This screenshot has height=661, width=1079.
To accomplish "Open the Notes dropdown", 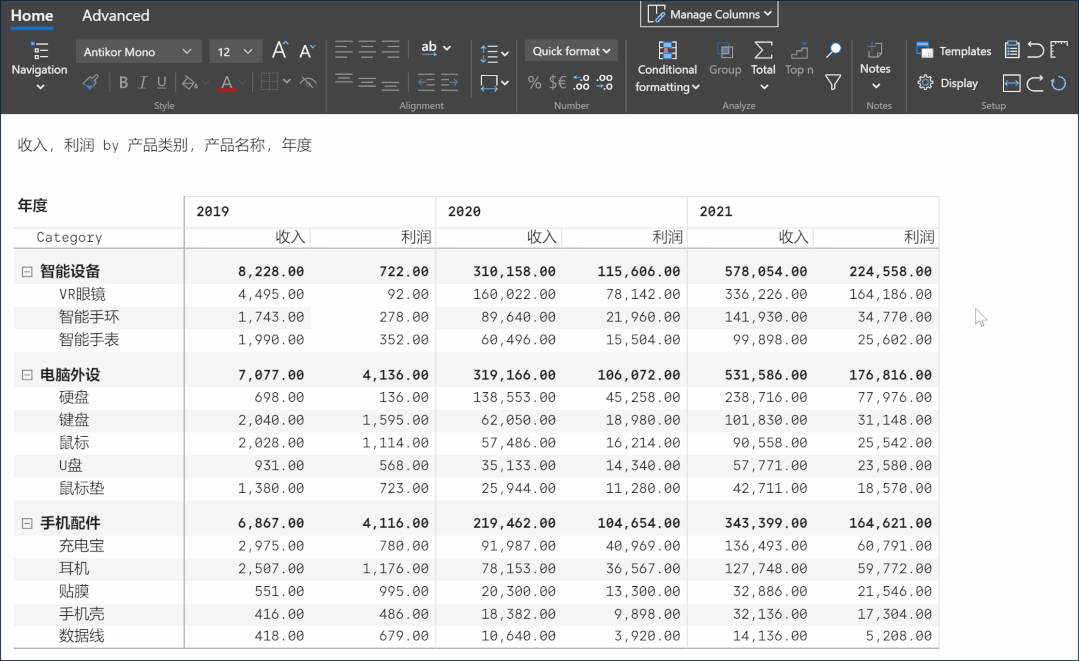I will (x=875, y=67).
